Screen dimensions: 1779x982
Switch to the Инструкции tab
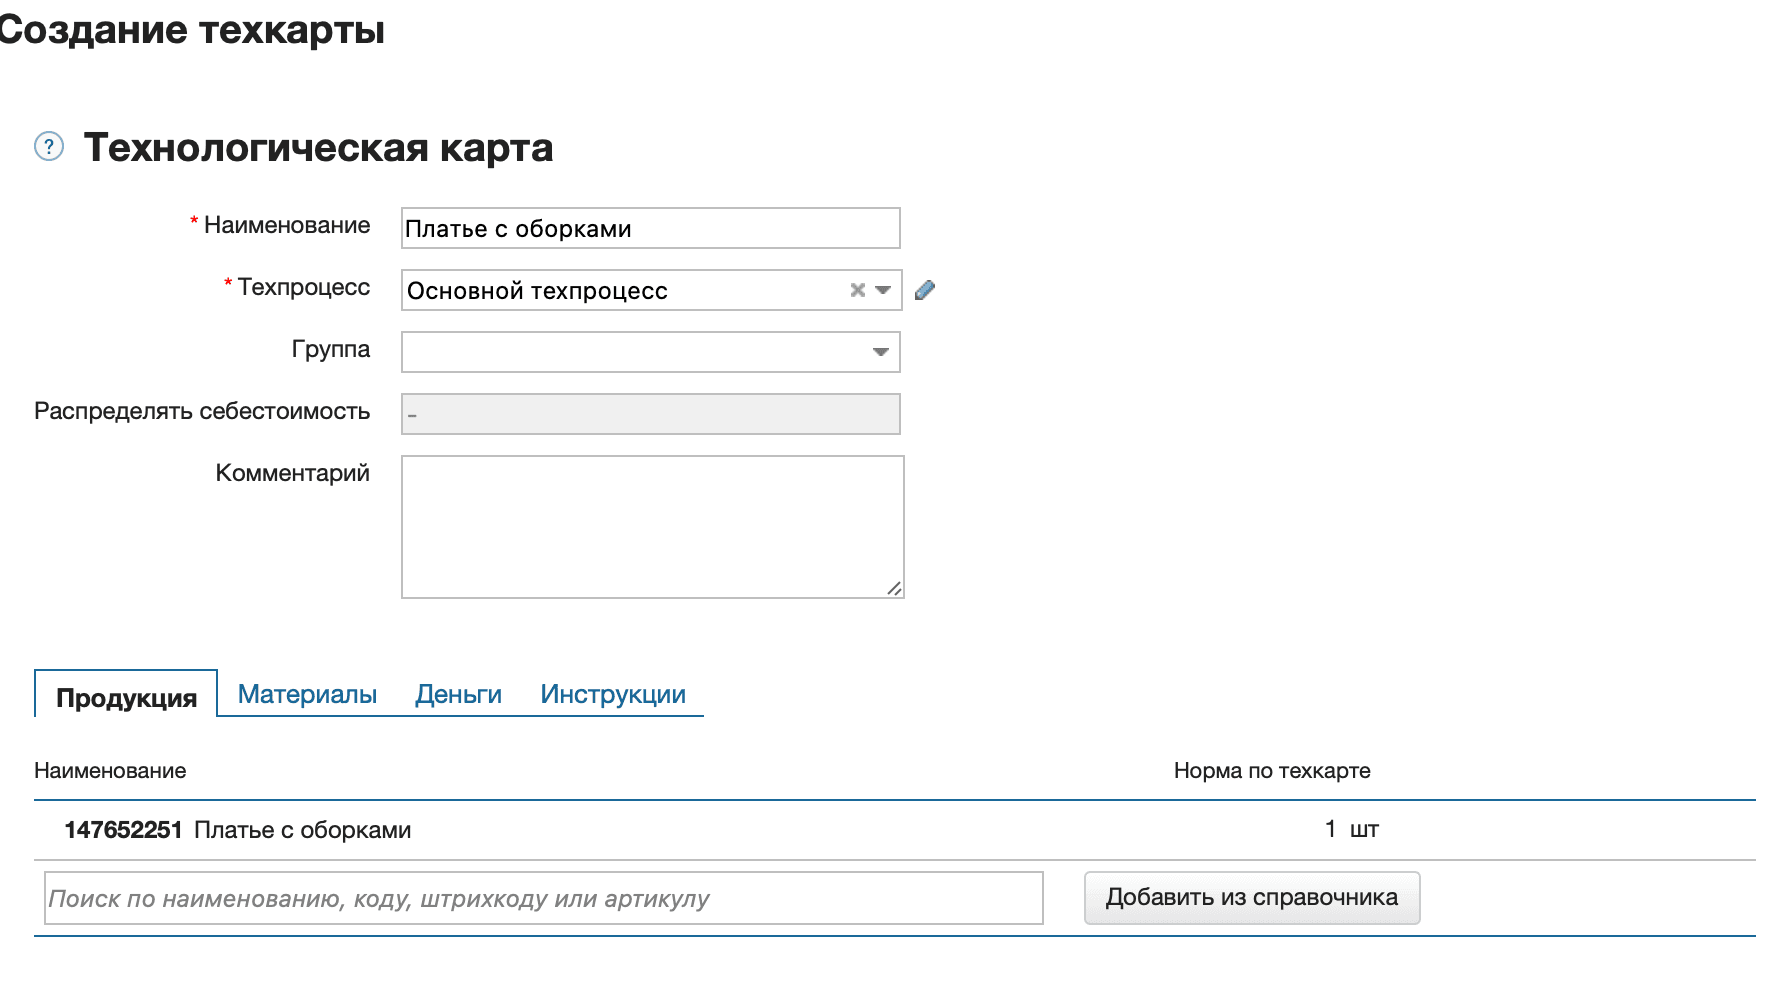(614, 693)
